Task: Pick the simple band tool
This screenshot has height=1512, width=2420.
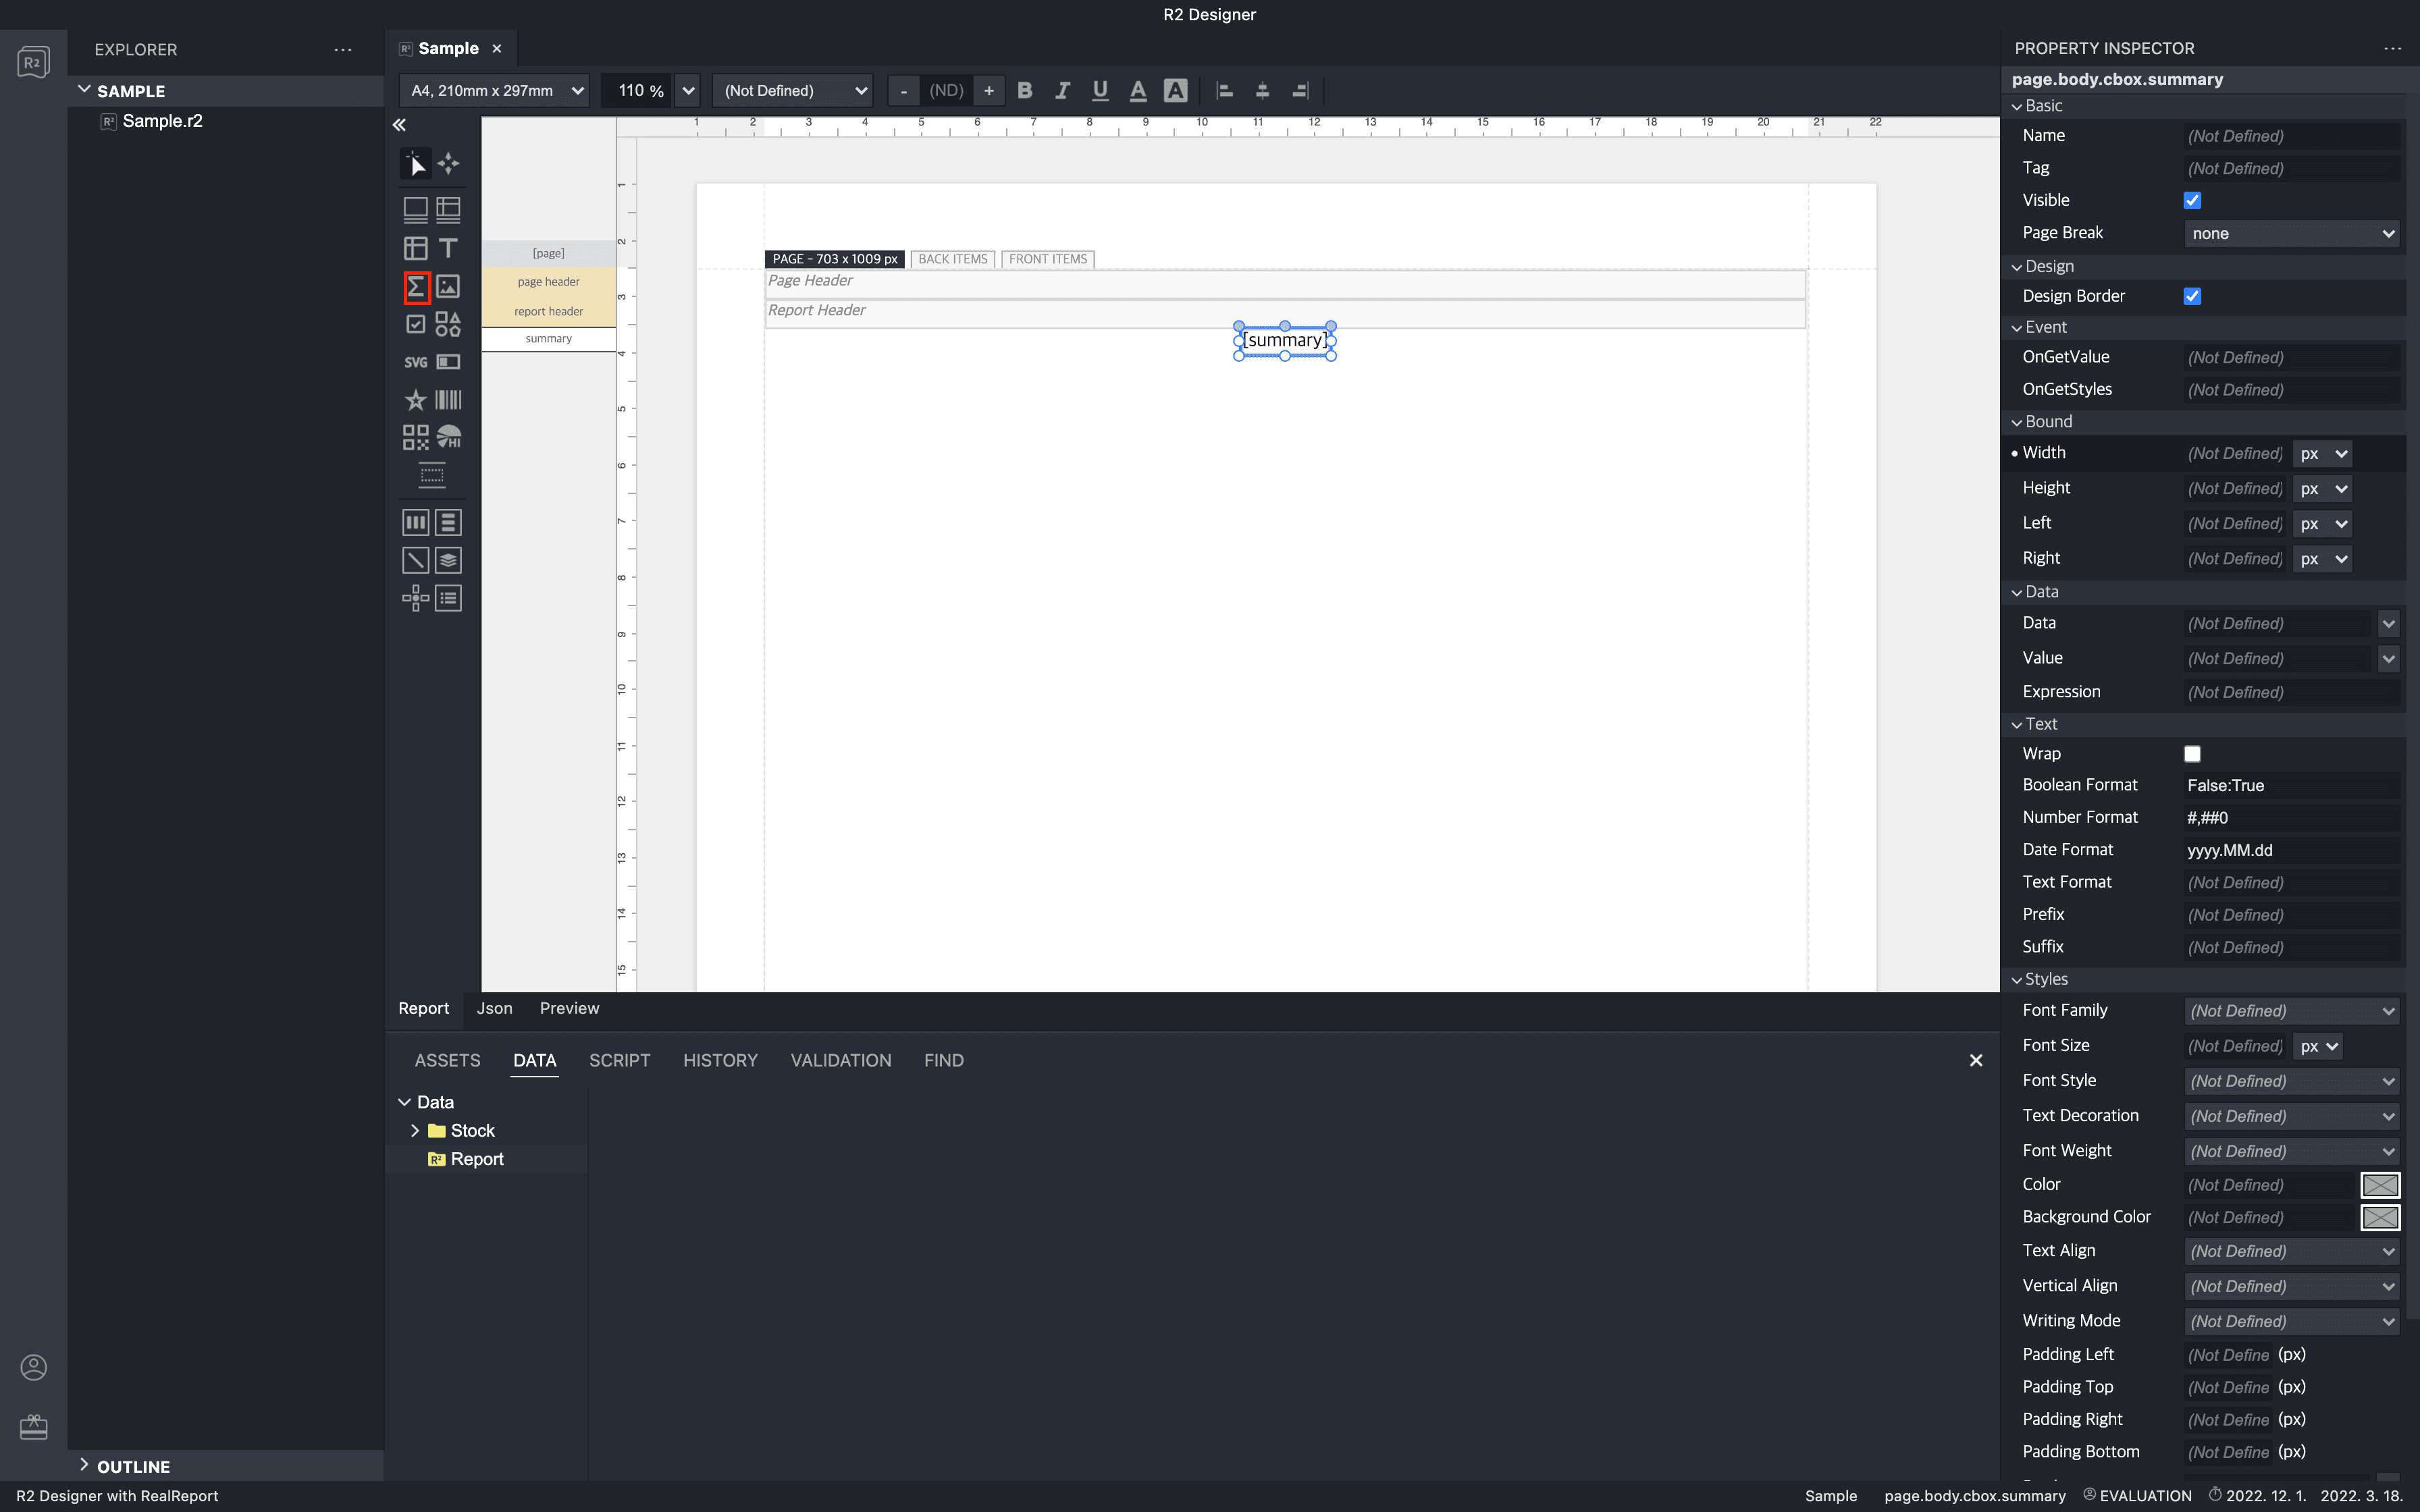Action: coord(416,209)
